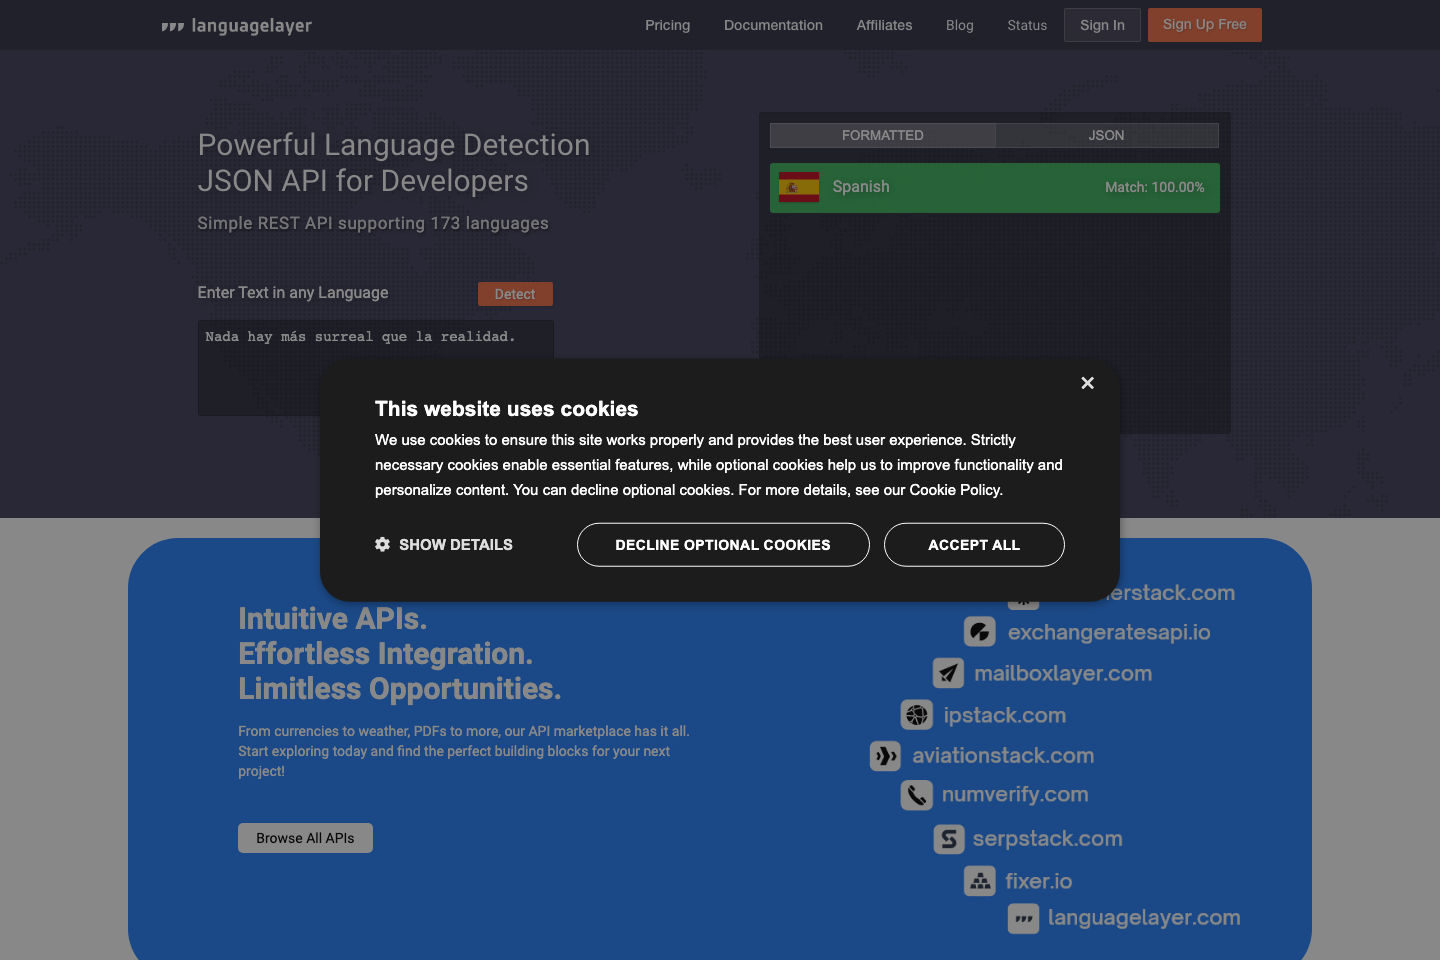Open the Pricing menu item
Image resolution: width=1440 pixels, height=960 pixels.
(667, 25)
